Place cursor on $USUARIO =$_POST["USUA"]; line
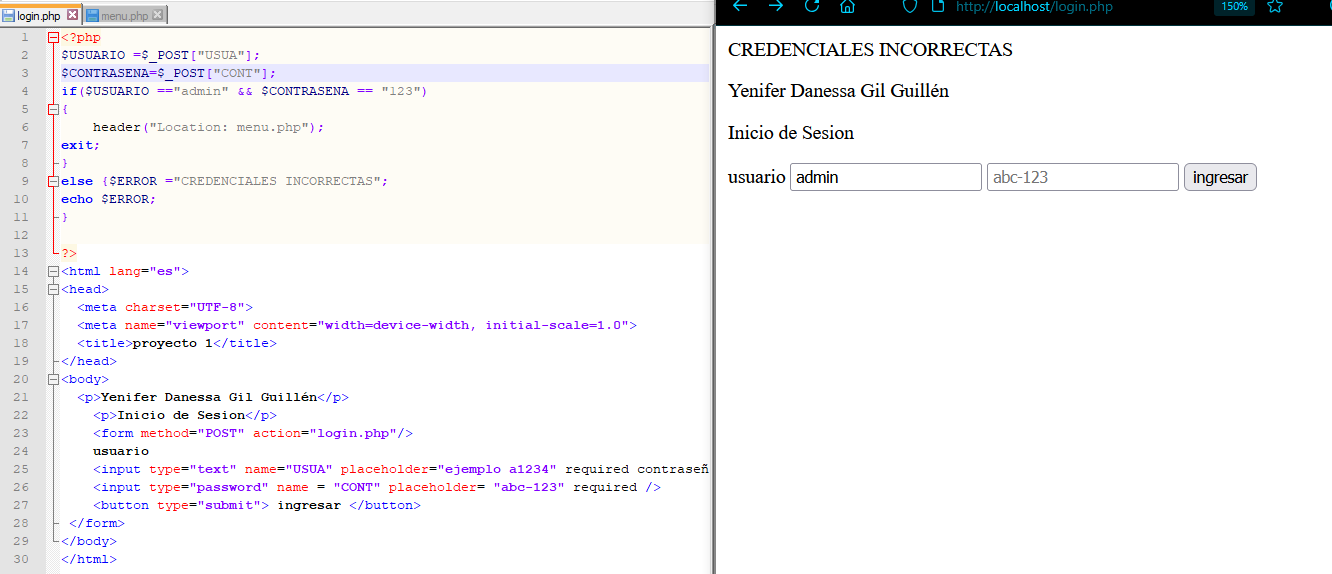Screen dimensions: 1332x574 pyautogui.click(x=160, y=55)
